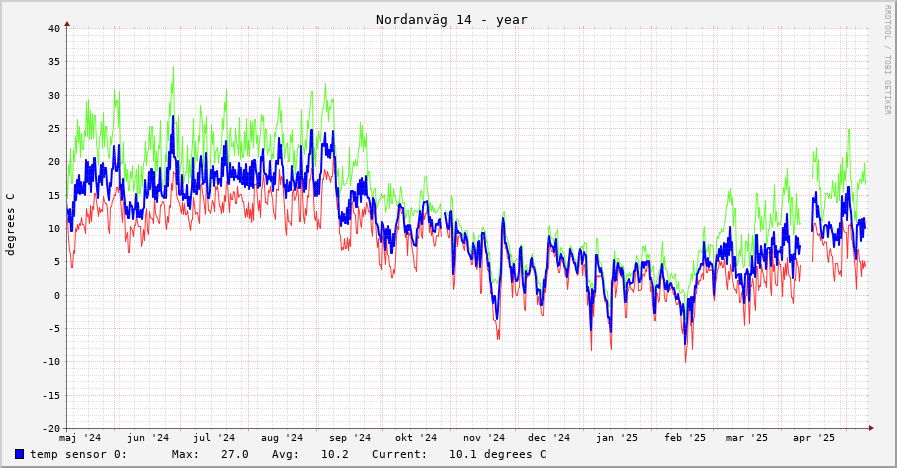The height and width of the screenshot is (468, 897).
Task: Click the 'apr '25' x-axis label
Action: pos(814,438)
